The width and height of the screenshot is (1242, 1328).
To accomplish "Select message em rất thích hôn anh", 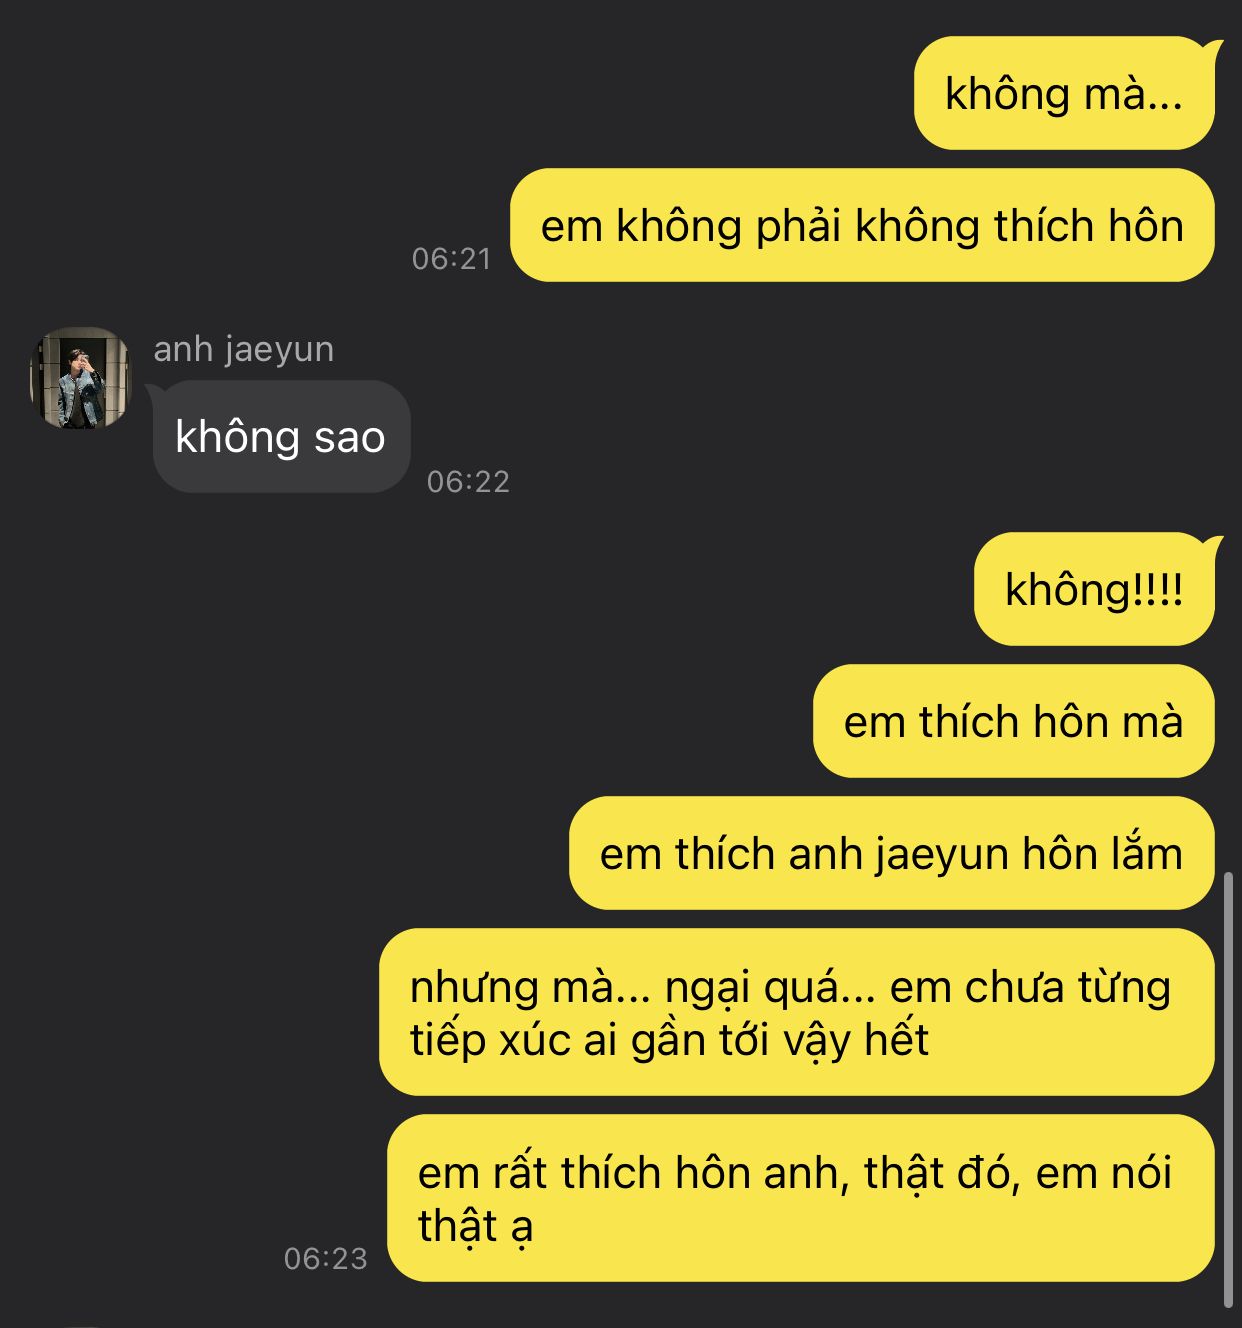I will pos(800,1198).
